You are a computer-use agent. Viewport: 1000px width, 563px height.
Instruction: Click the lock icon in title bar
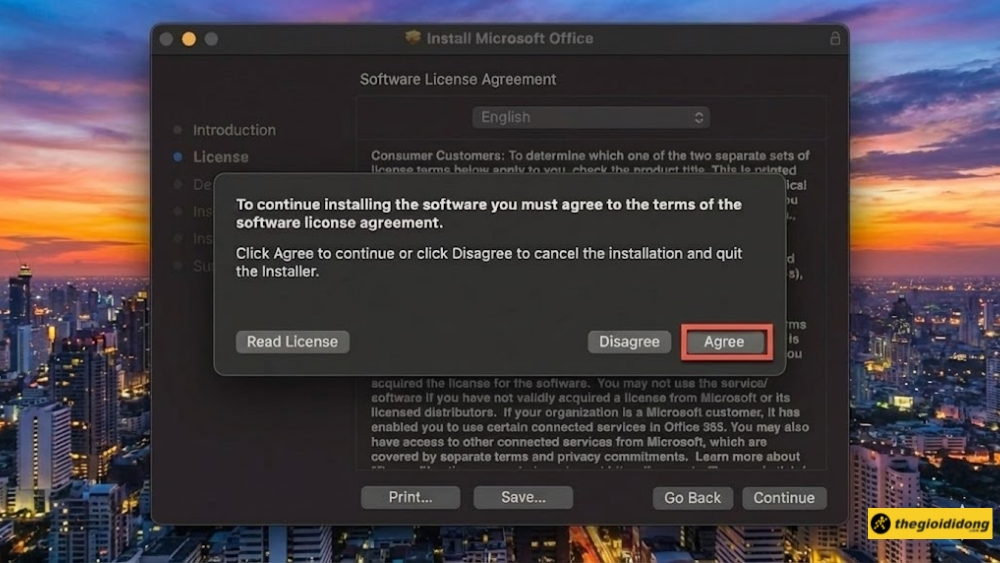[x=835, y=38]
